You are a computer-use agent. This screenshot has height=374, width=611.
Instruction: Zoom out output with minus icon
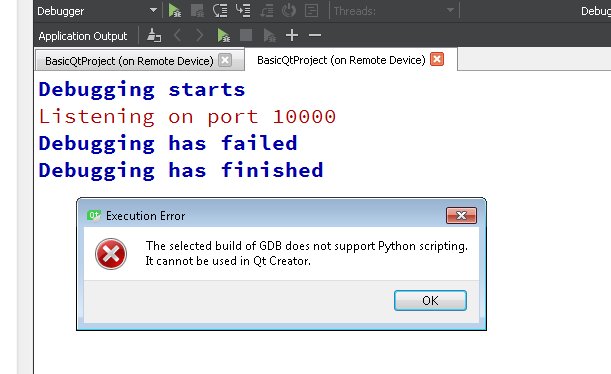(315, 35)
